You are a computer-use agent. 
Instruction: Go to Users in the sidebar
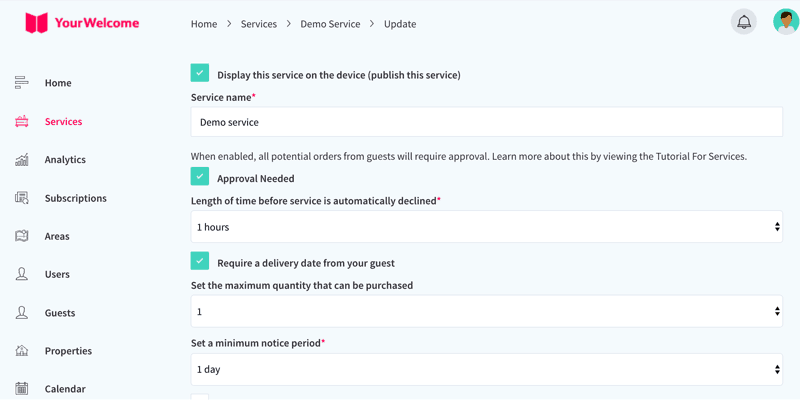(x=57, y=274)
